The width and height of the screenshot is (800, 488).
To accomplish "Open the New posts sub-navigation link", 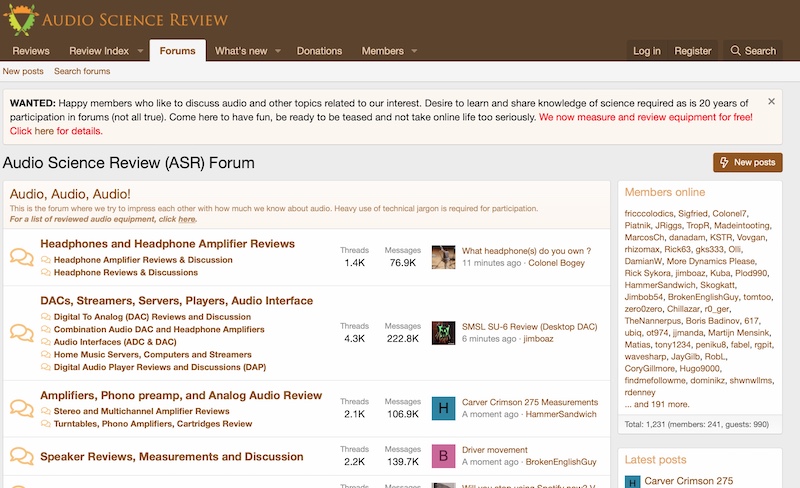I will 23,71.
